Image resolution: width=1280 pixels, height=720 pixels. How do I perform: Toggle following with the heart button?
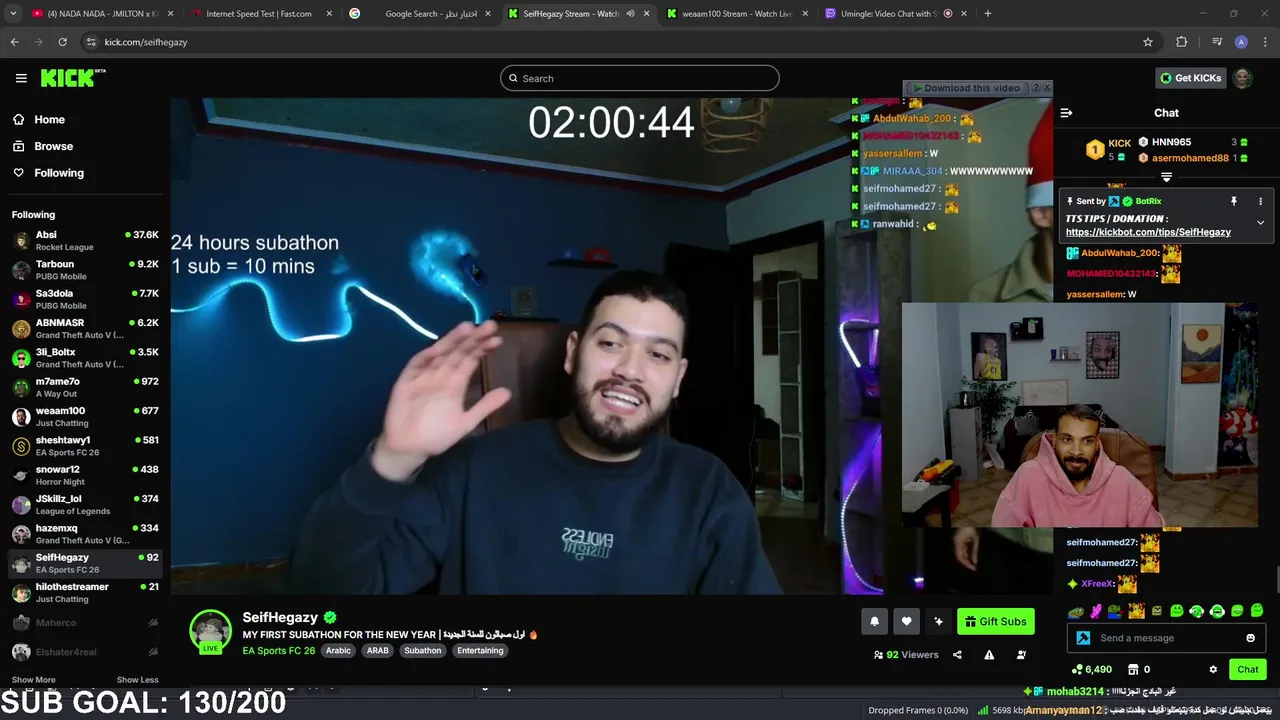pyautogui.click(x=906, y=621)
